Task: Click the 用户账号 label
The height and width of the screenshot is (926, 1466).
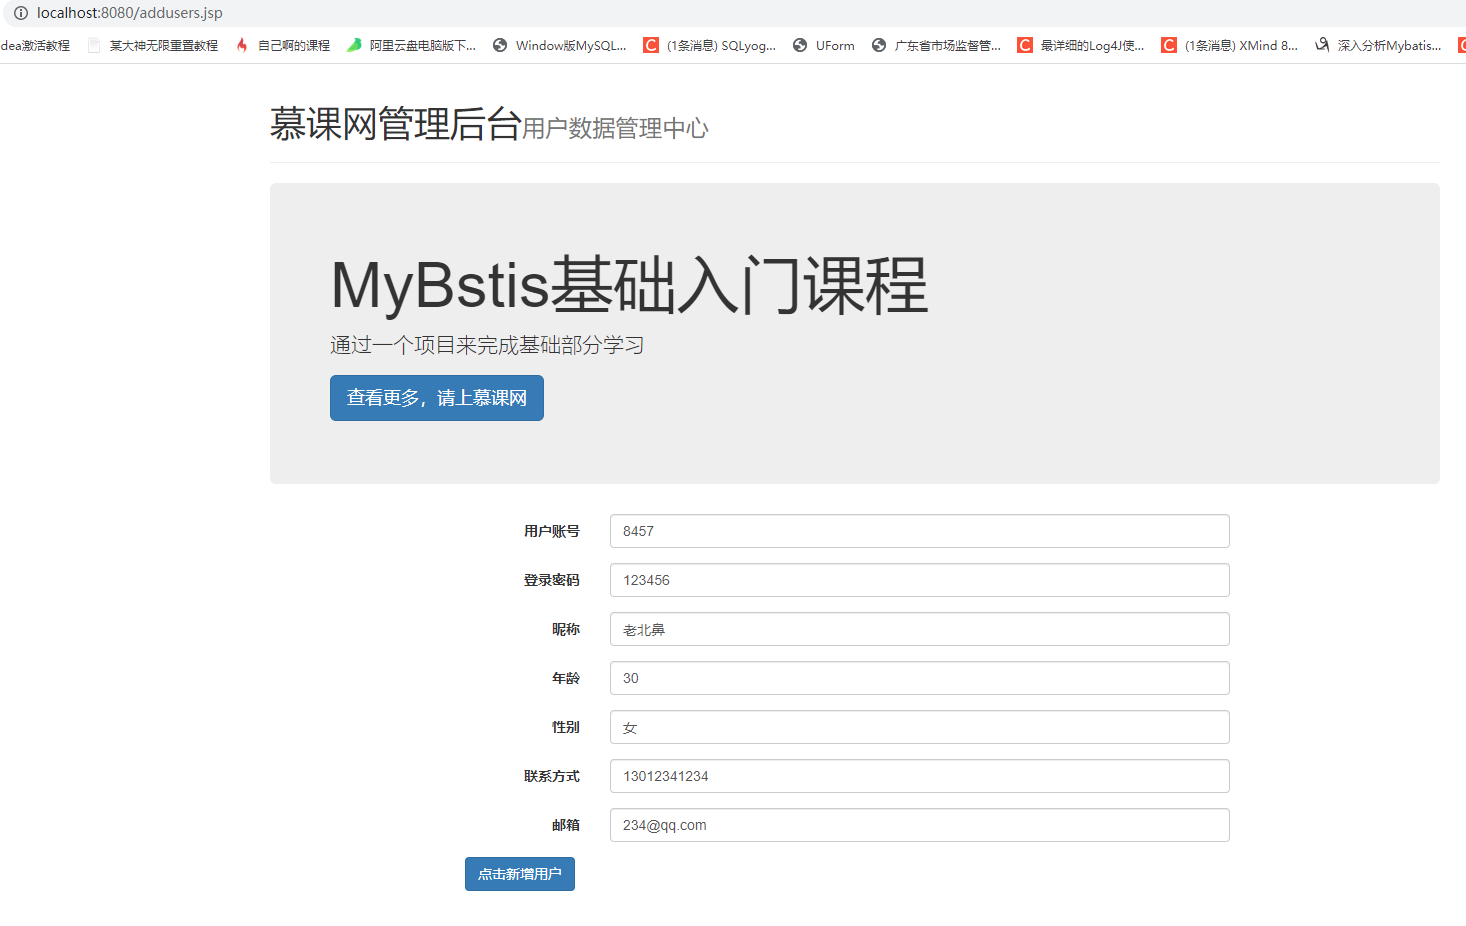Action: point(552,531)
